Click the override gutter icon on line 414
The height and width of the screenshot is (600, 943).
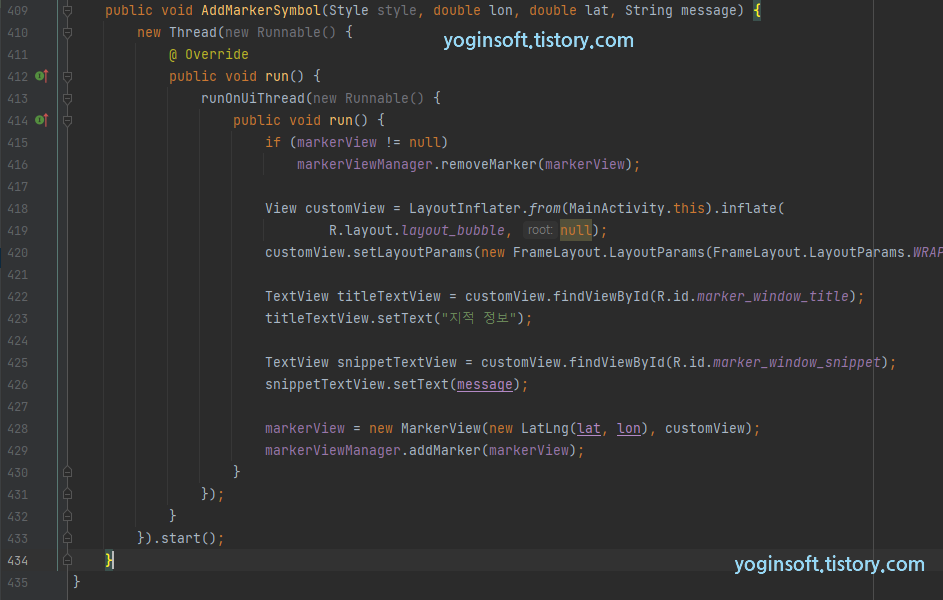41,120
